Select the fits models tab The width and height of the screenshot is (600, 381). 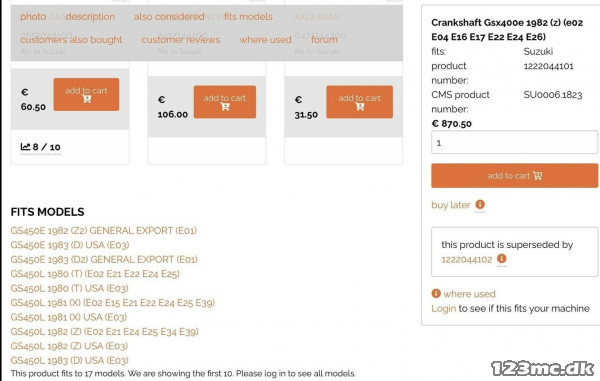click(x=248, y=17)
